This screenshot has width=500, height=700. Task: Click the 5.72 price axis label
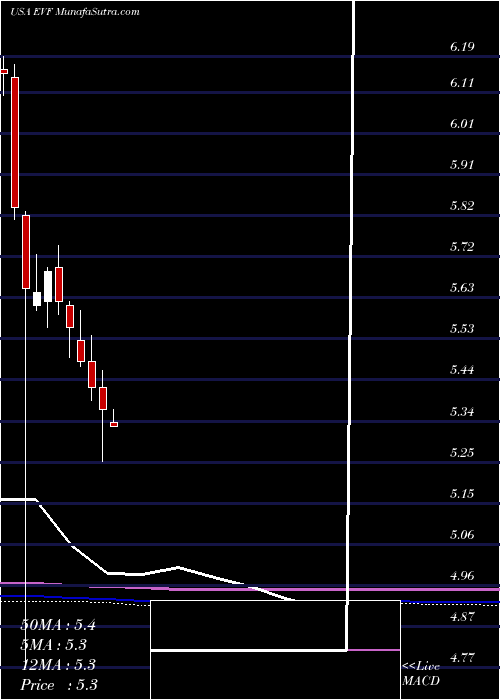[462, 247]
